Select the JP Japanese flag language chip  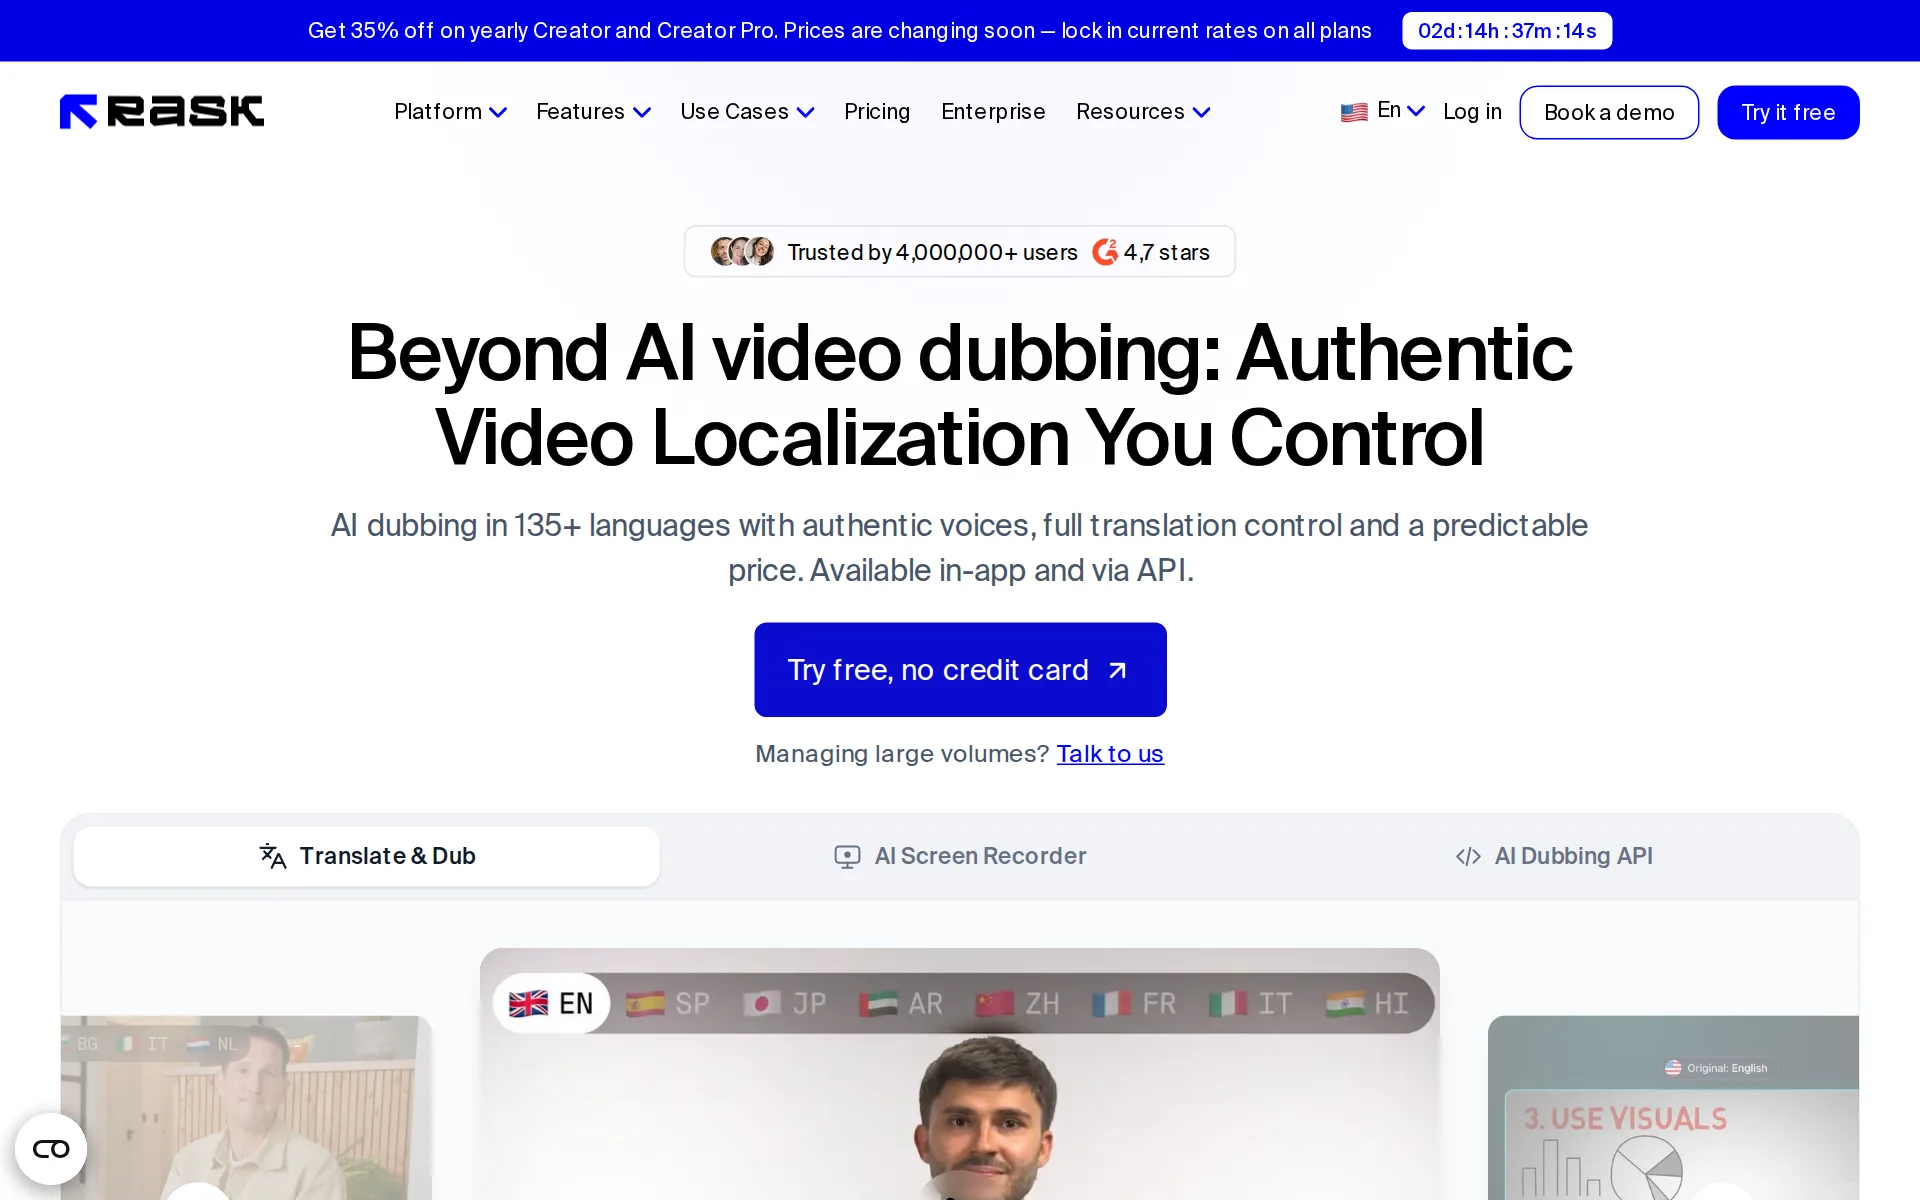[x=785, y=1003]
